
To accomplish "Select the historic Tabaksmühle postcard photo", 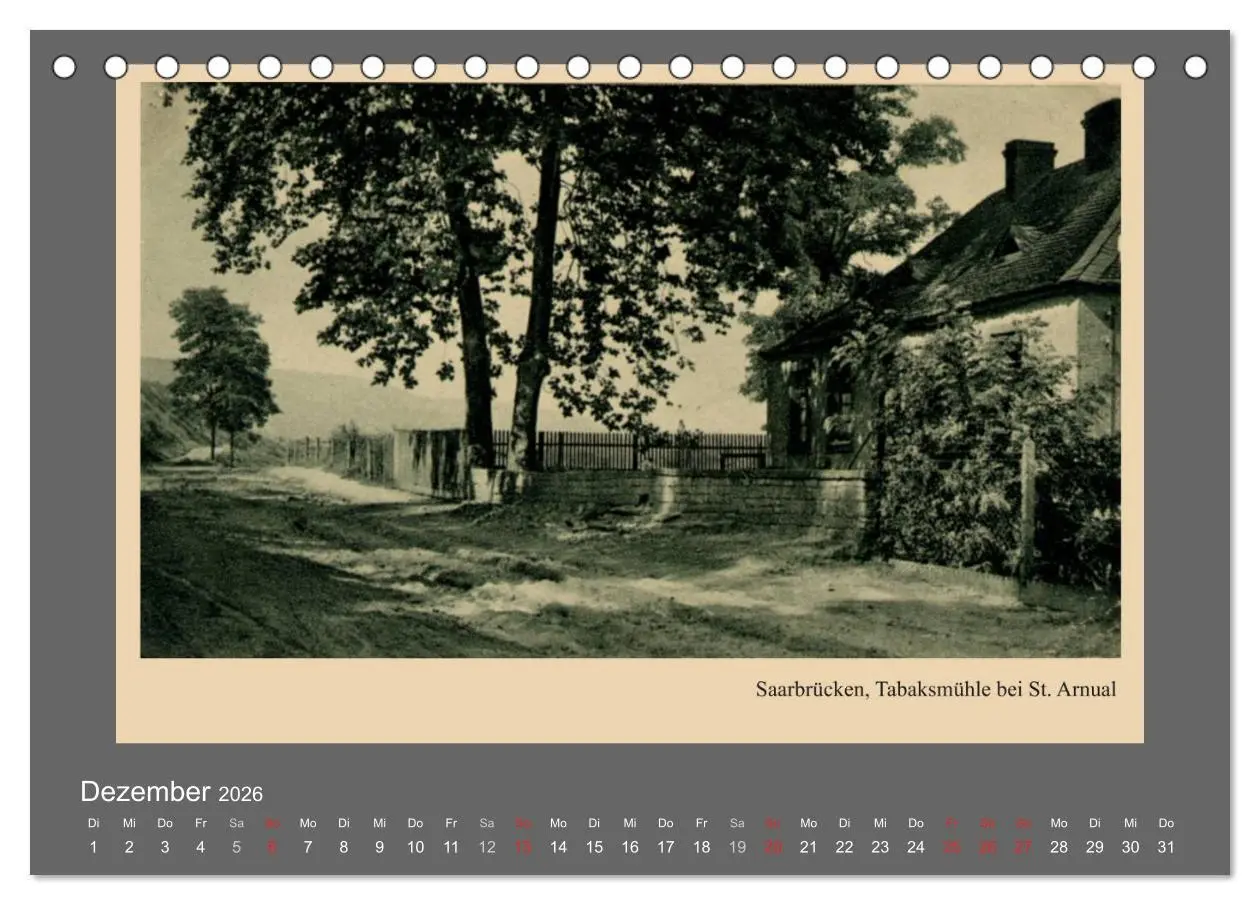I will click(x=630, y=370).
